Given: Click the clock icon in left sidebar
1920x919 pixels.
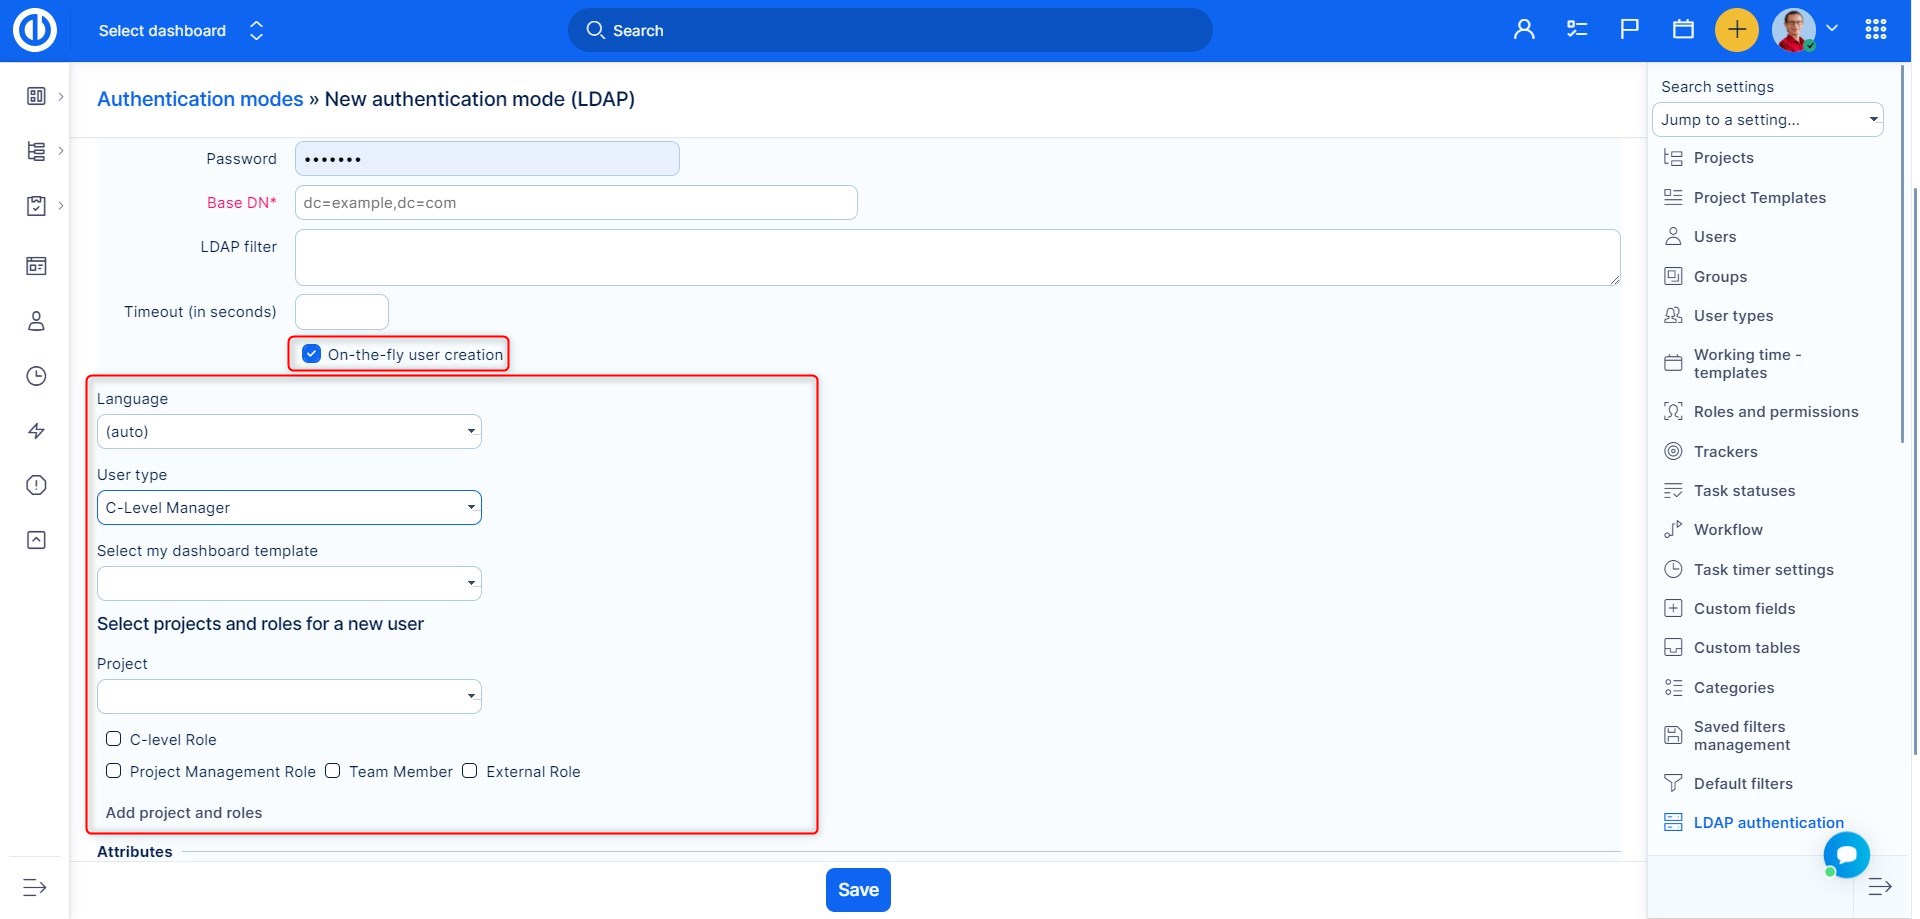Looking at the screenshot, I should [36, 376].
